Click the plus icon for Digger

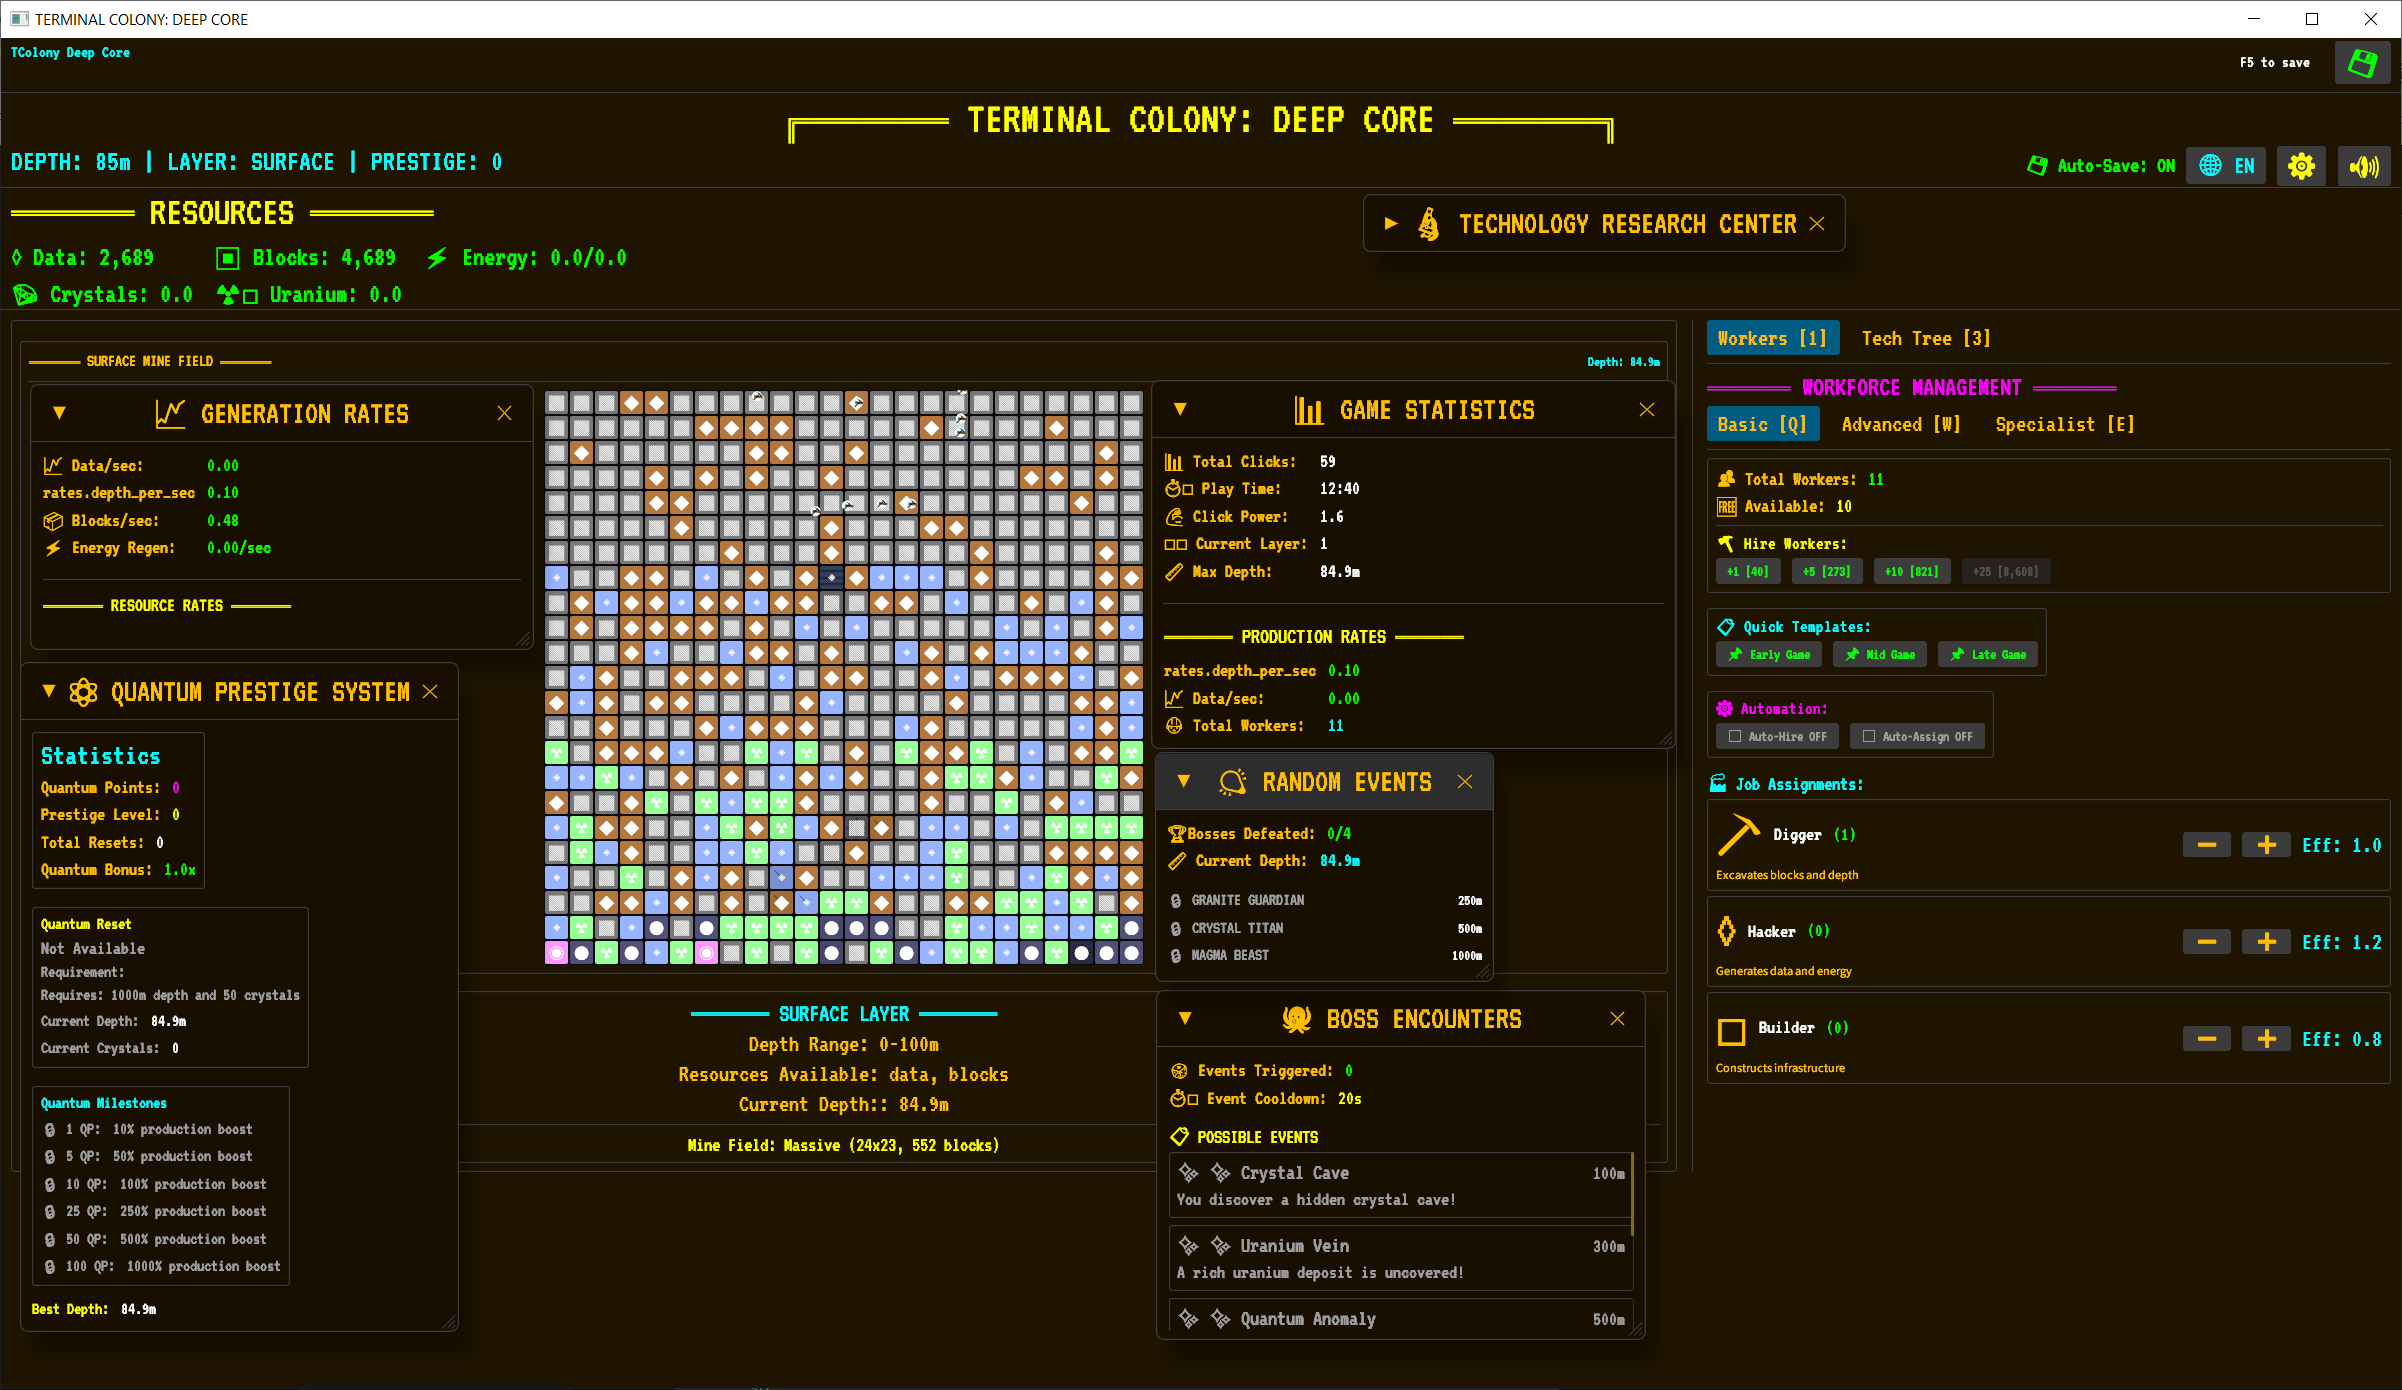pos(2266,845)
